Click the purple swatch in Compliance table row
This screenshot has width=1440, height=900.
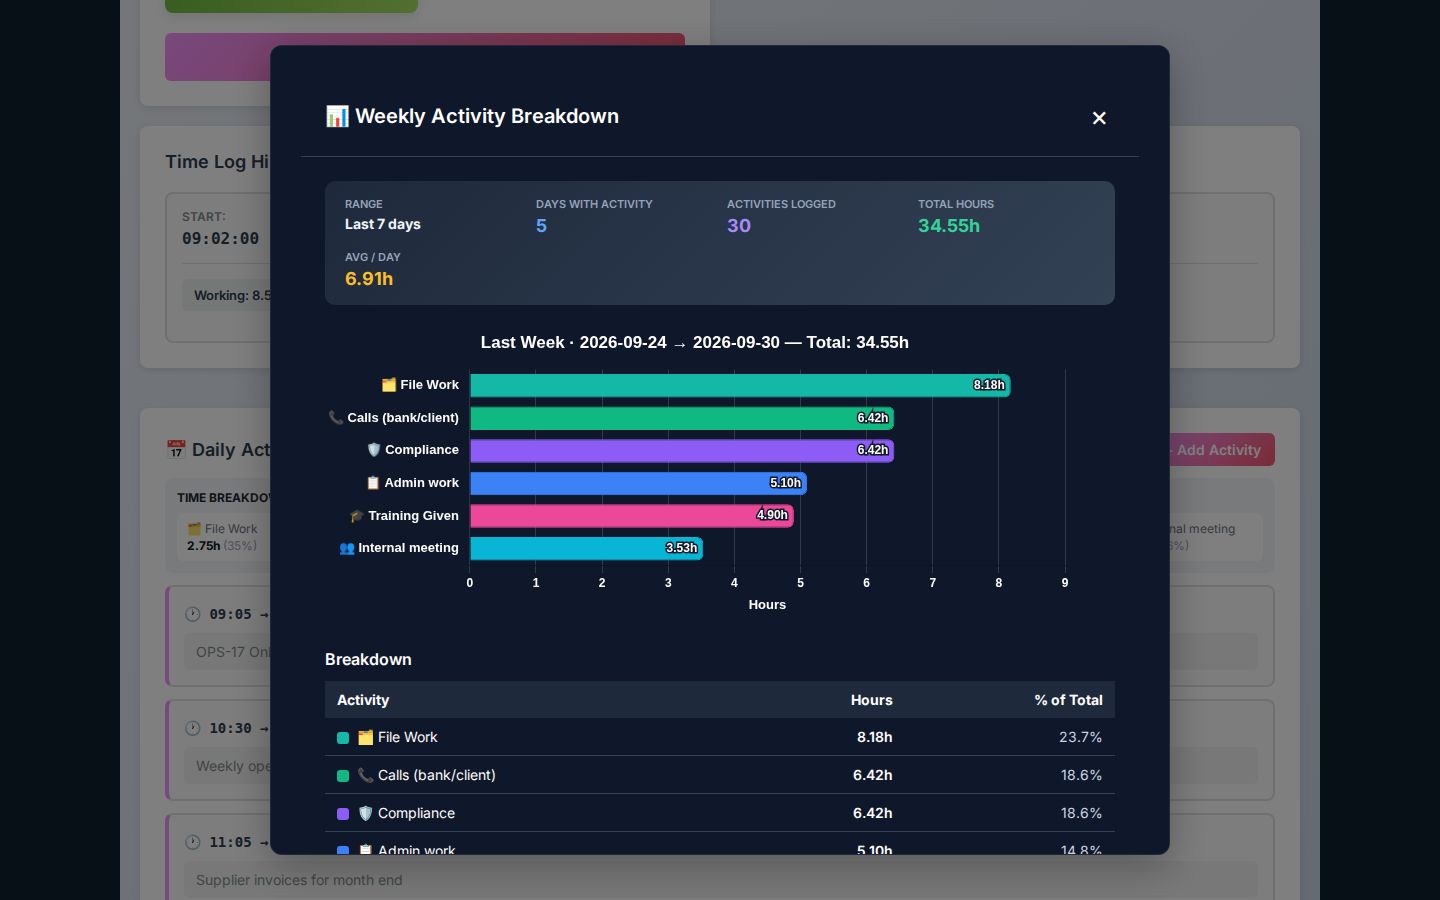point(343,814)
